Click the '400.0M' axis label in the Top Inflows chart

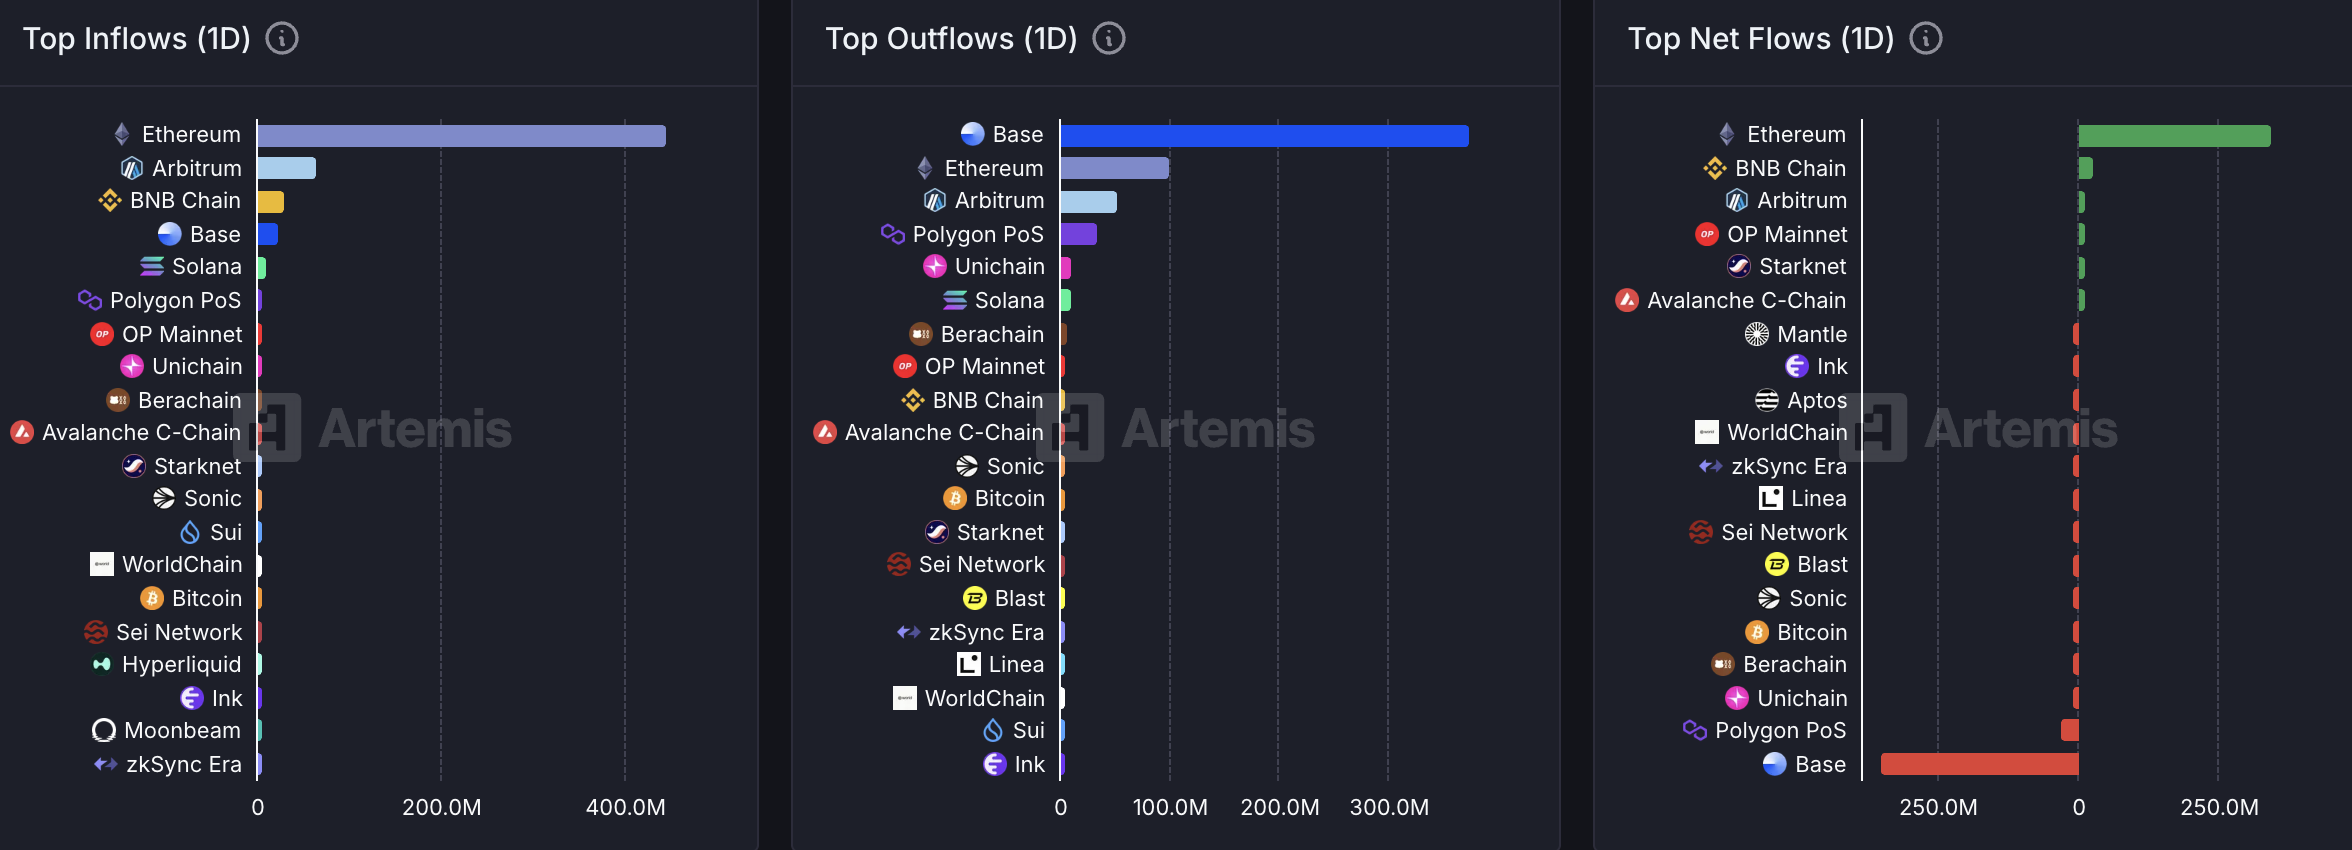(x=626, y=807)
